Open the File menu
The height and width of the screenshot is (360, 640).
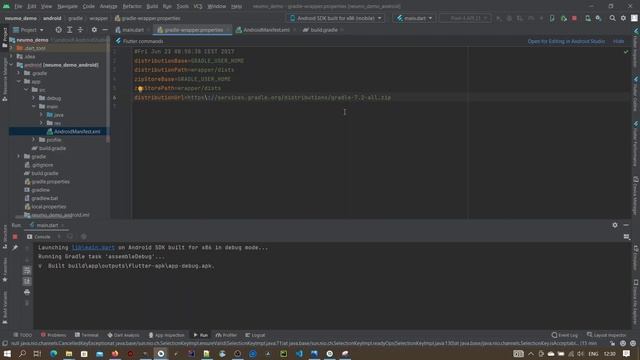(18, 7)
